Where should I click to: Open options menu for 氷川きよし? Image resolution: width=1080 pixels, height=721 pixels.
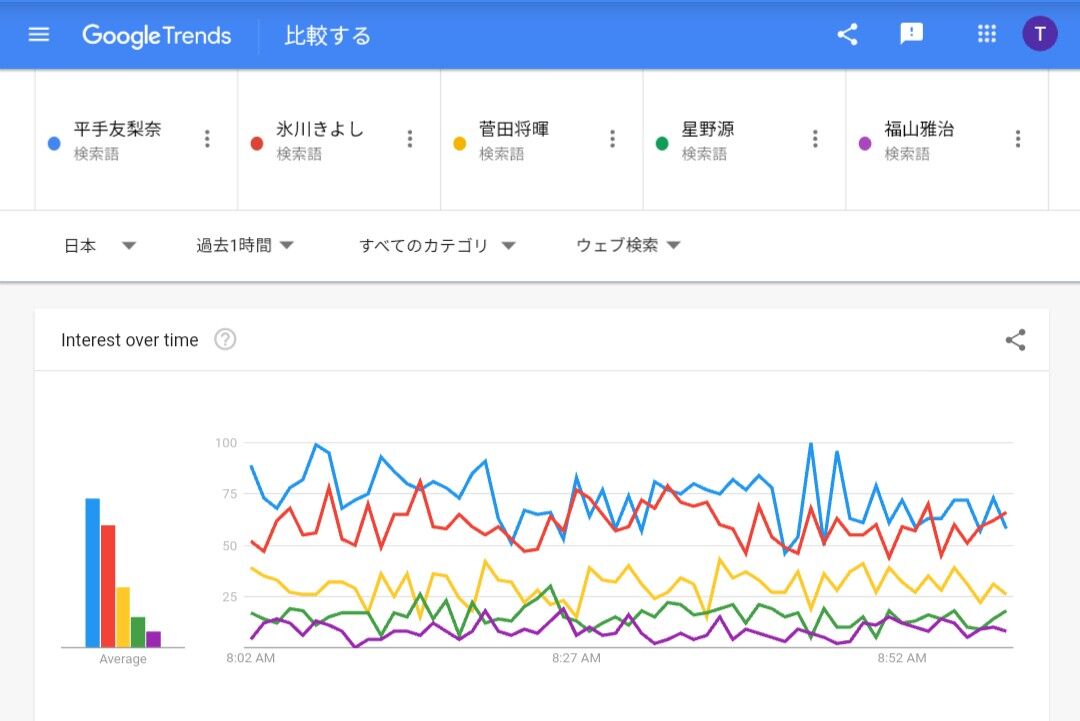click(409, 139)
